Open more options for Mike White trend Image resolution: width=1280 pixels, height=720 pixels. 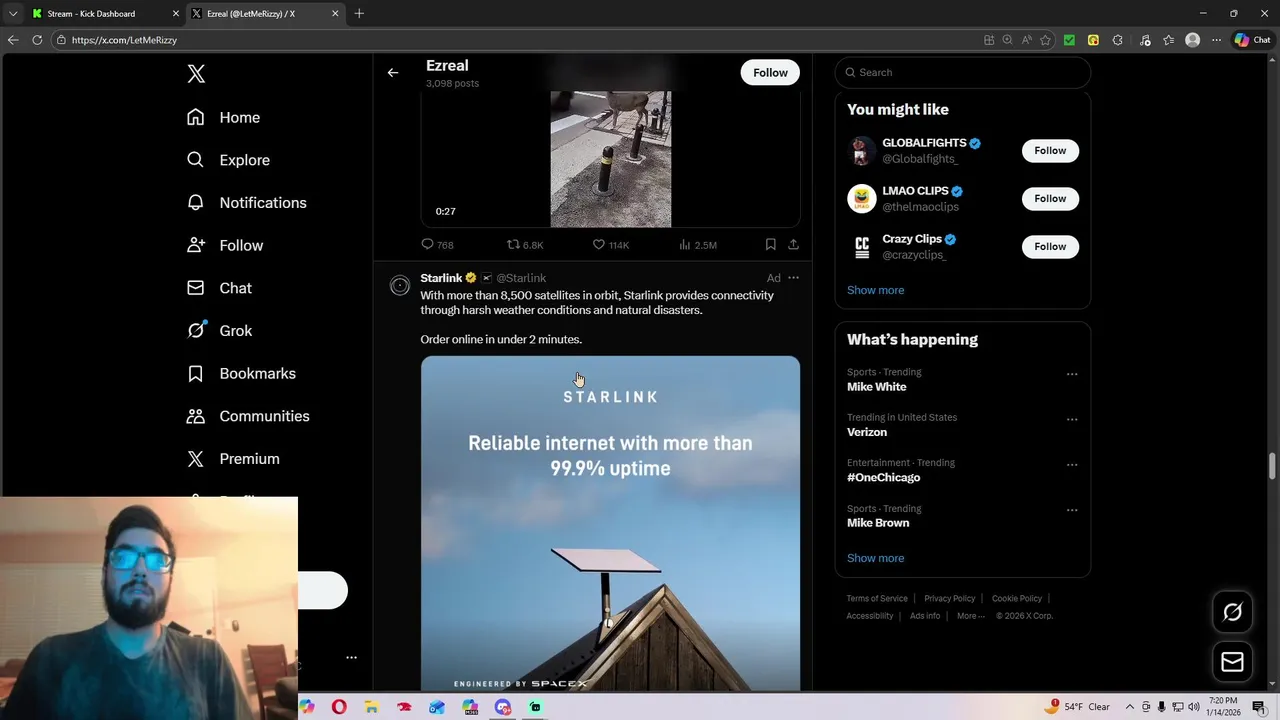tap(1072, 374)
